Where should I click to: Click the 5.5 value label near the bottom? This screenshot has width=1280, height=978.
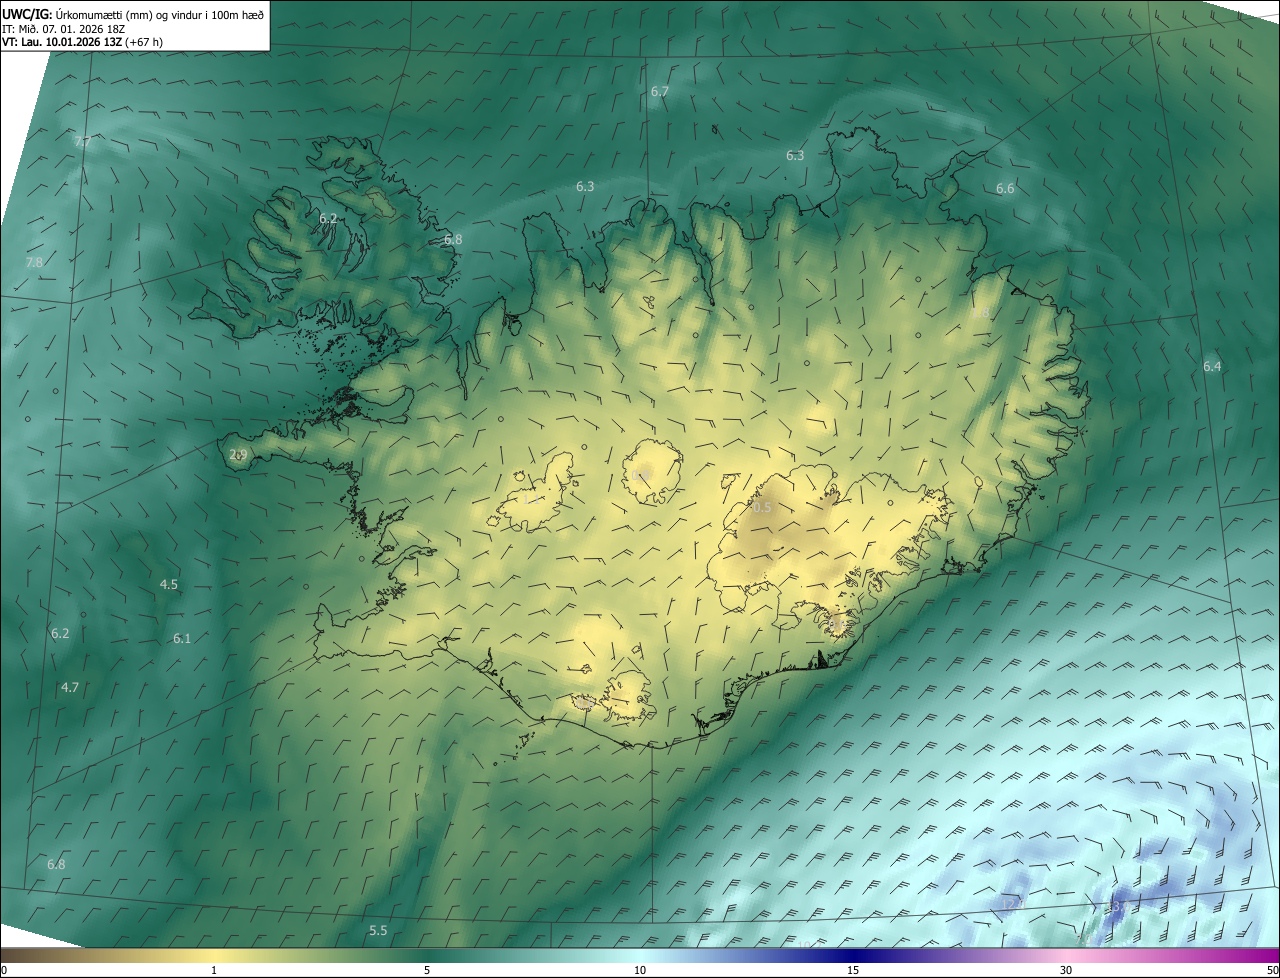click(378, 931)
